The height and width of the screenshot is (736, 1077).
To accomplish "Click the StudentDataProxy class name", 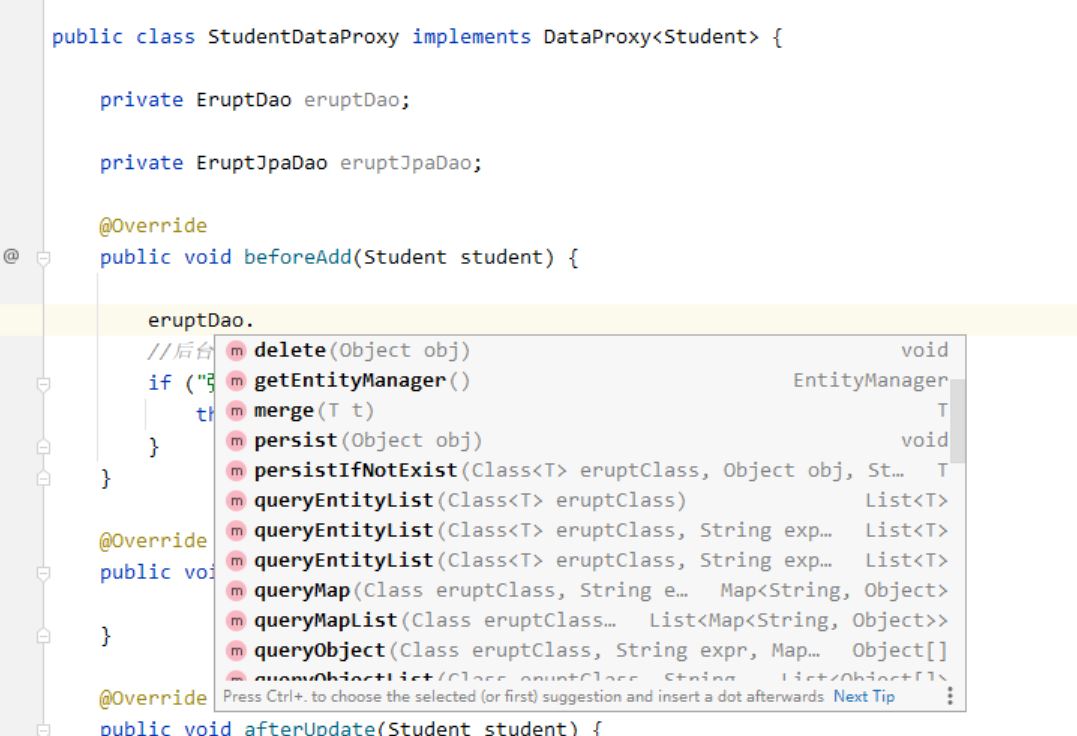I will pos(303,38).
